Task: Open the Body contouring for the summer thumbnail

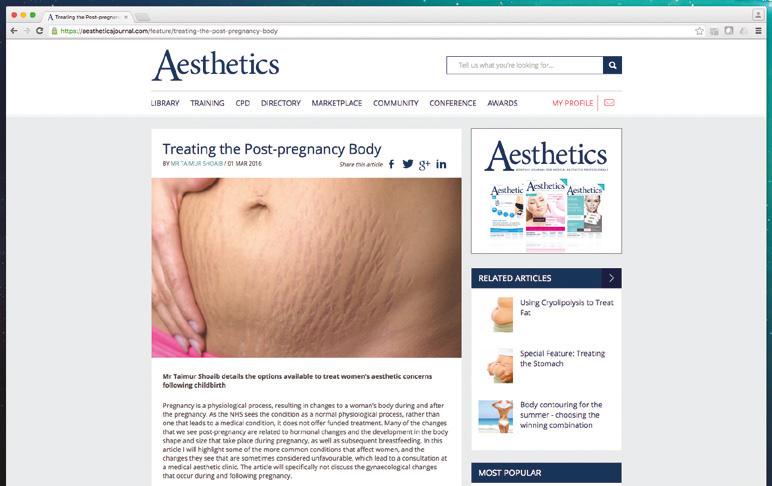Action: coord(496,417)
